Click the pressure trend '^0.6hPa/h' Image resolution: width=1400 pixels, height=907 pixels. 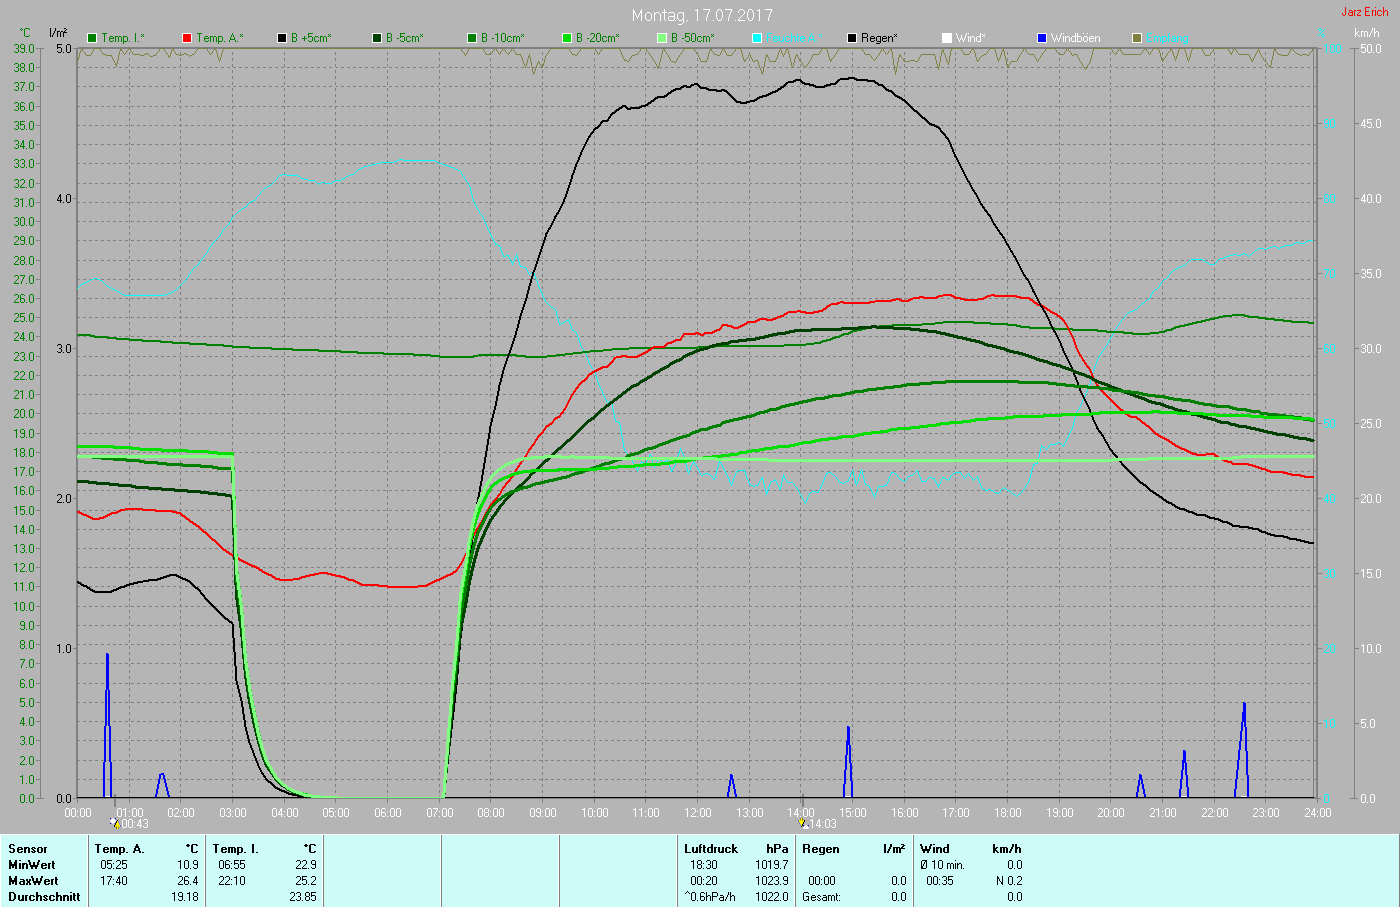[710, 897]
